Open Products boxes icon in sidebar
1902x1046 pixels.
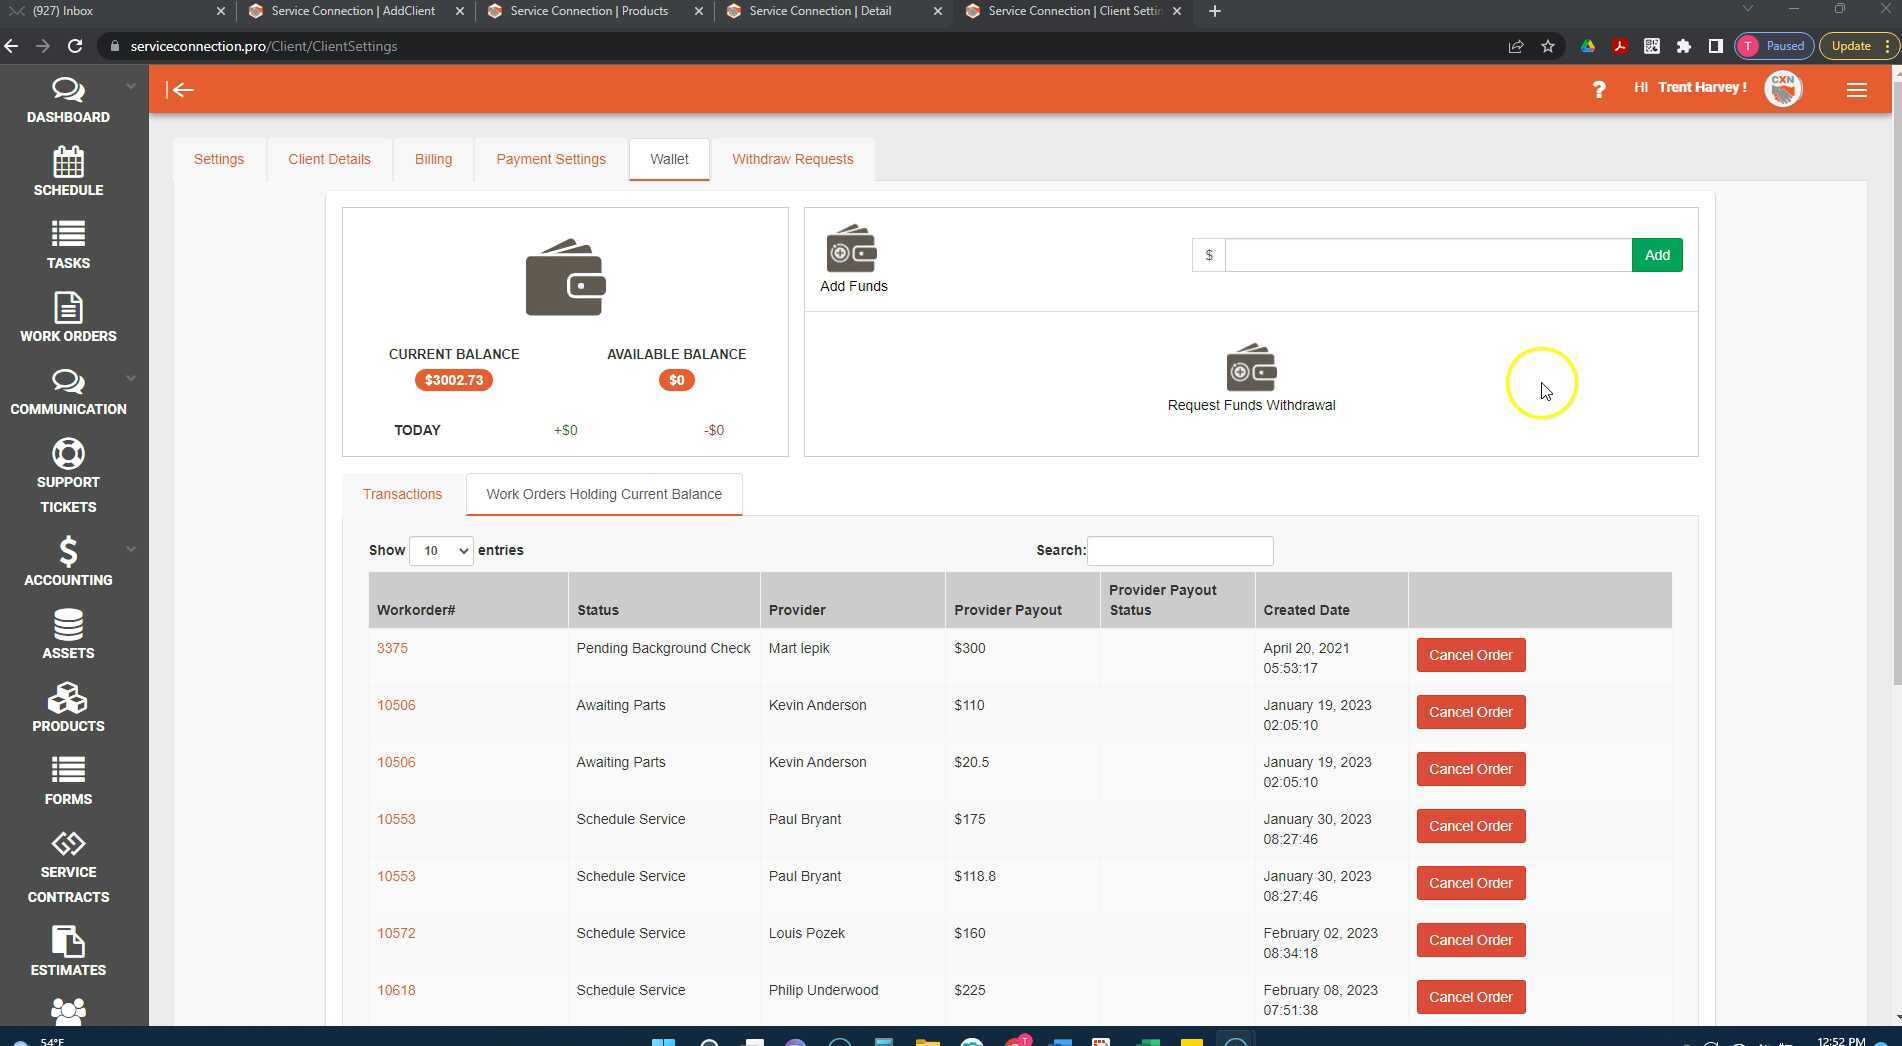coord(68,699)
